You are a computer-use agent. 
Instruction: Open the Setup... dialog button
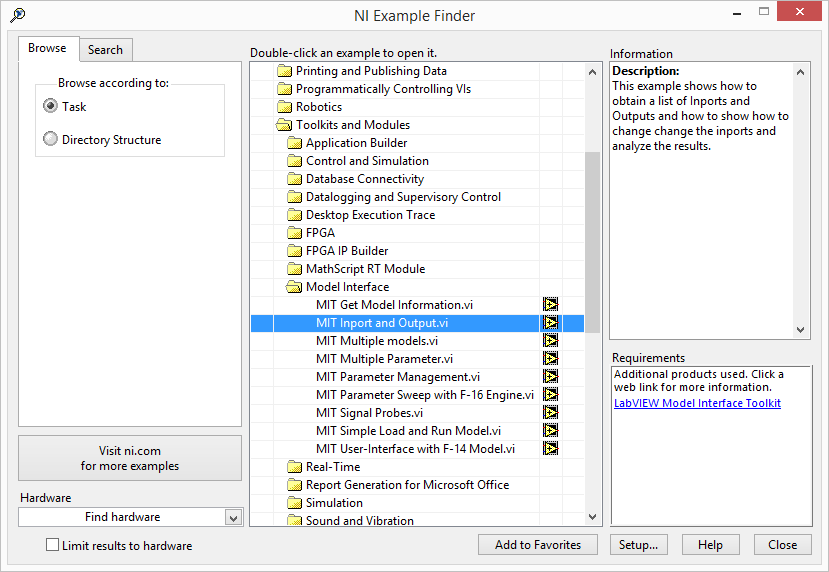coord(639,545)
